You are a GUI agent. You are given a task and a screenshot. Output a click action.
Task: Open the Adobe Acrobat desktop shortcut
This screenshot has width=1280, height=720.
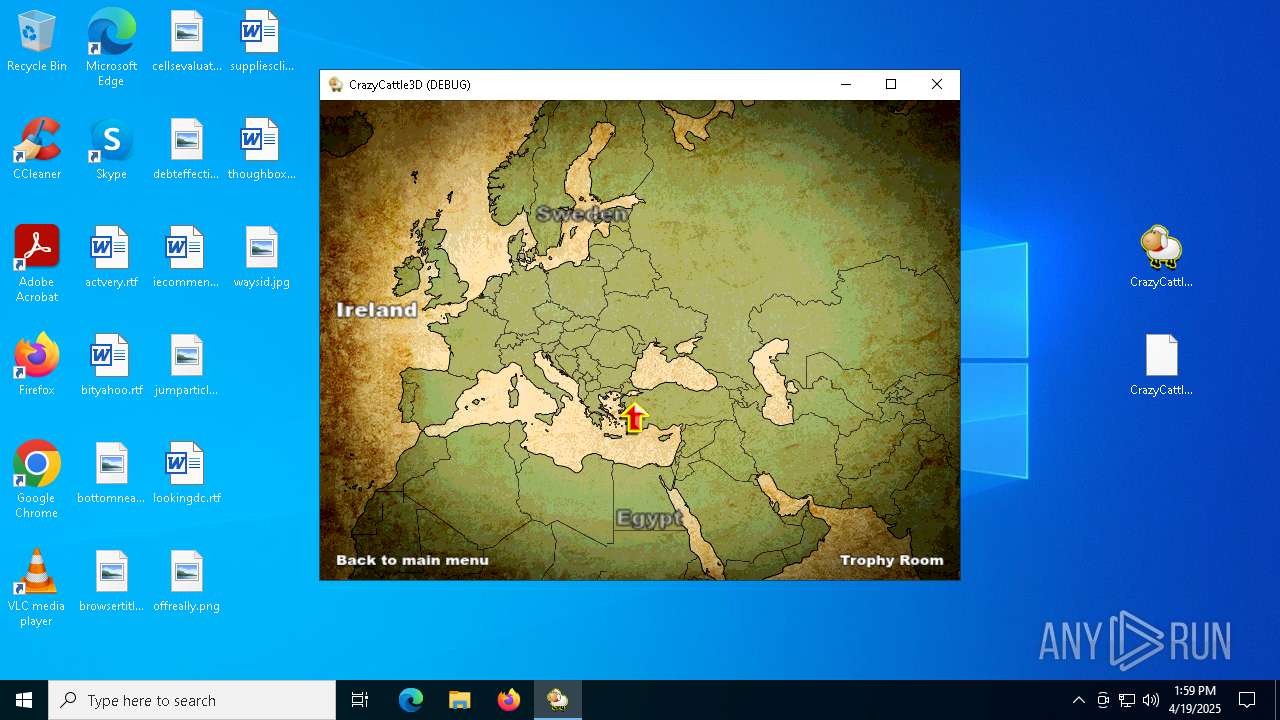click(x=37, y=264)
